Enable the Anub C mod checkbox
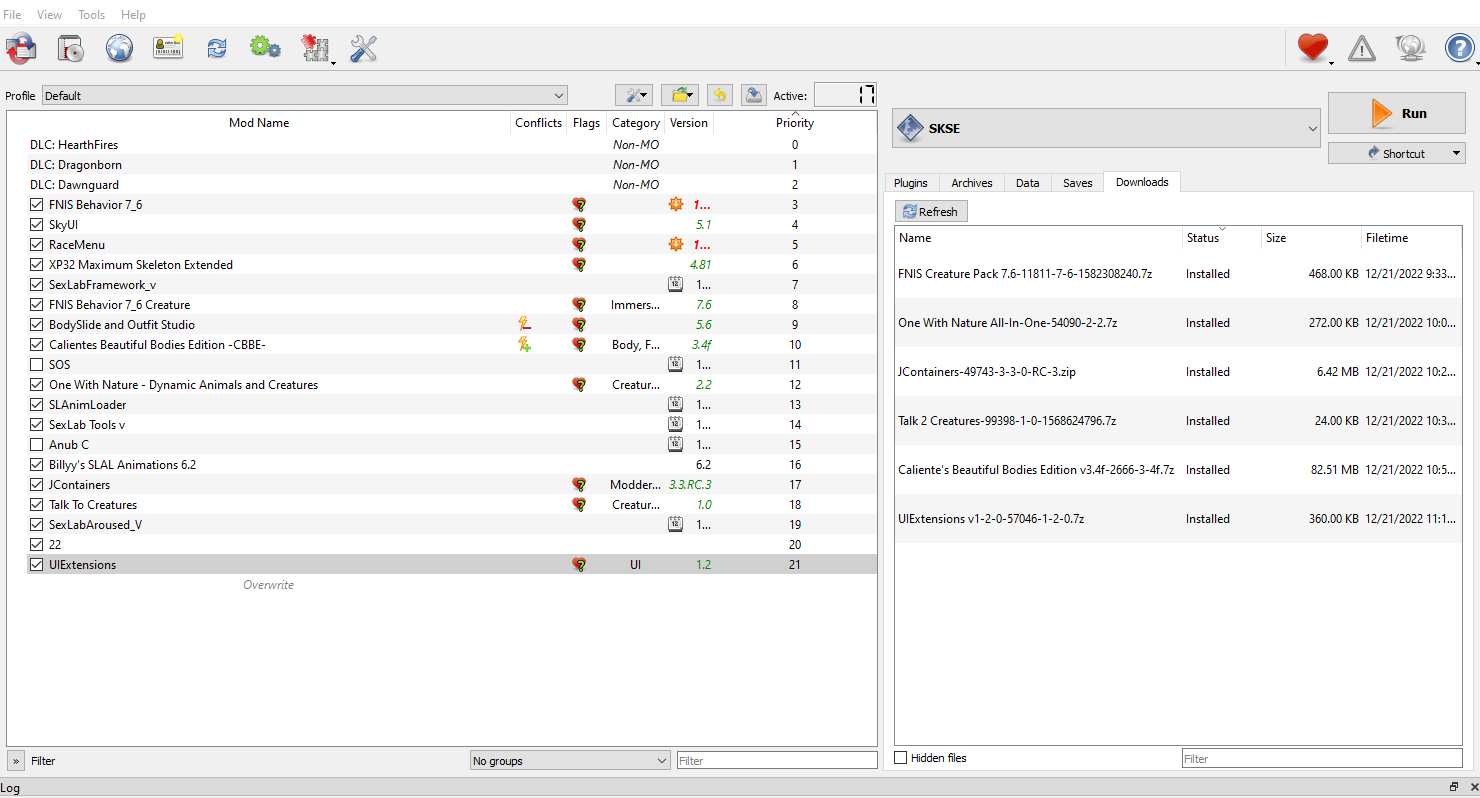 click(x=37, y=445)
